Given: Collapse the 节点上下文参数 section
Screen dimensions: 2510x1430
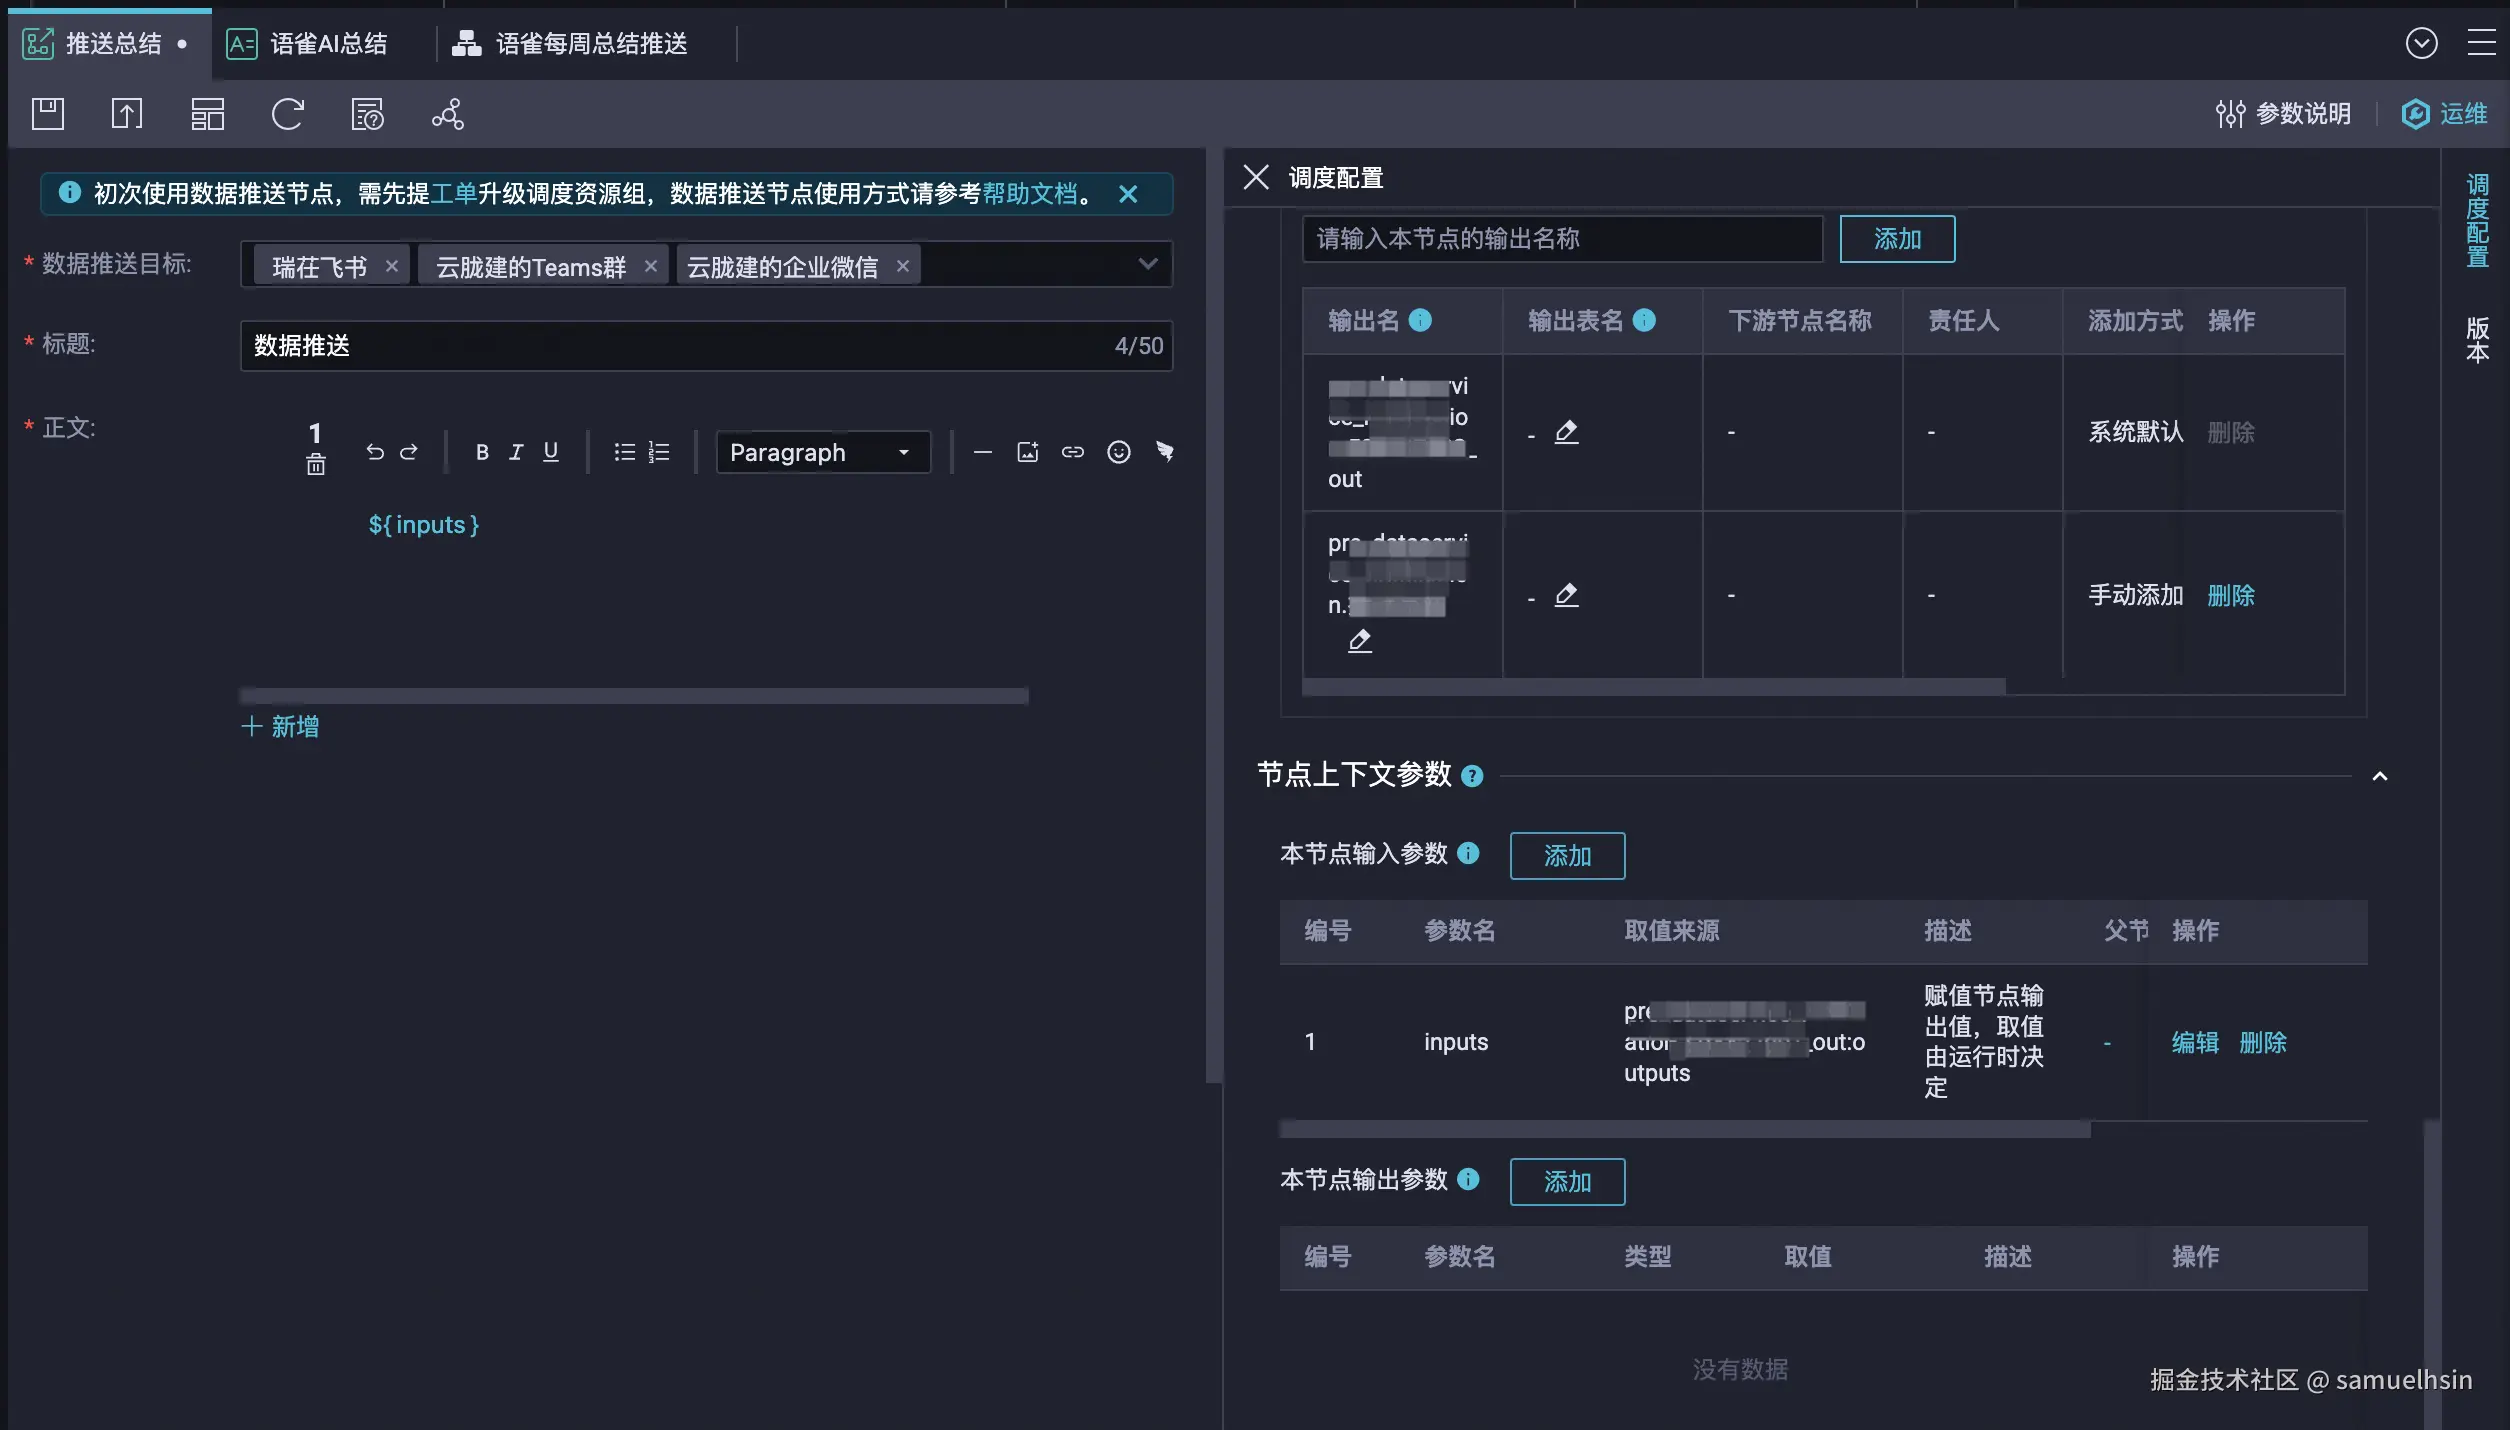Looking at the screenshot, I should click(2380, 776).
